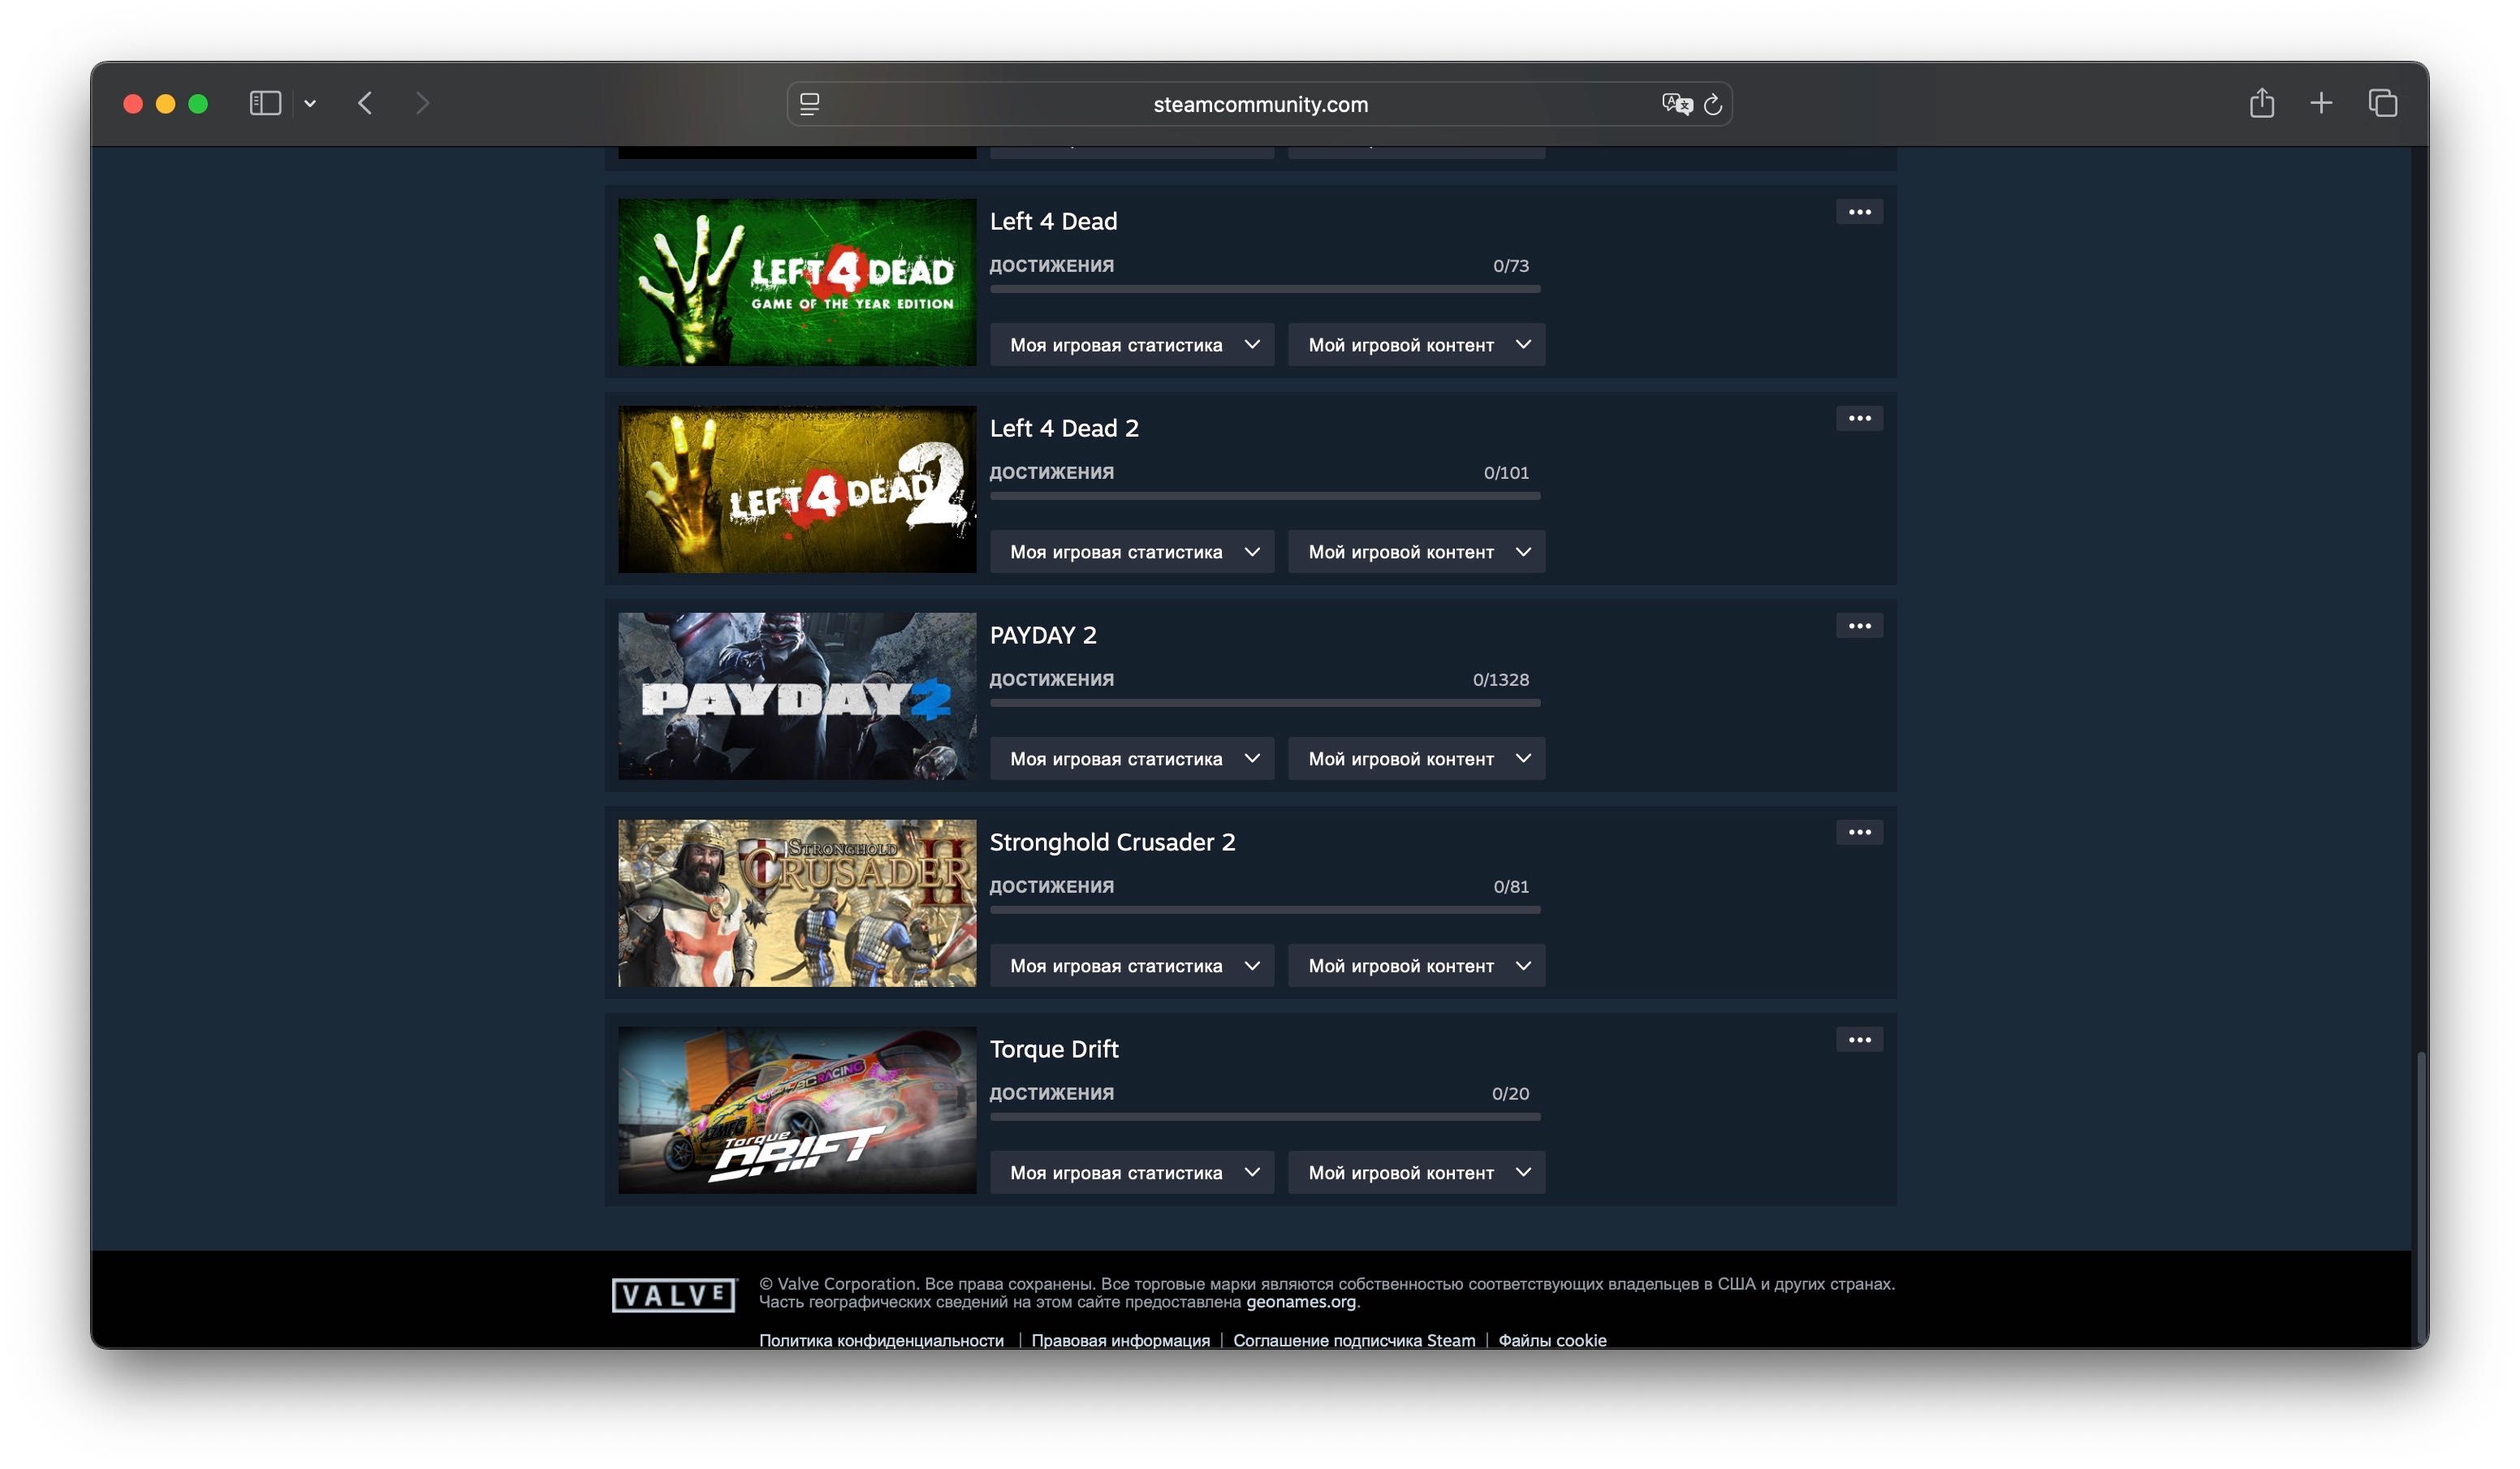The image size is (2520, 1469).
Task: Click the page vertical scrollbar thumb
Action: [x=2420, y=1197]
